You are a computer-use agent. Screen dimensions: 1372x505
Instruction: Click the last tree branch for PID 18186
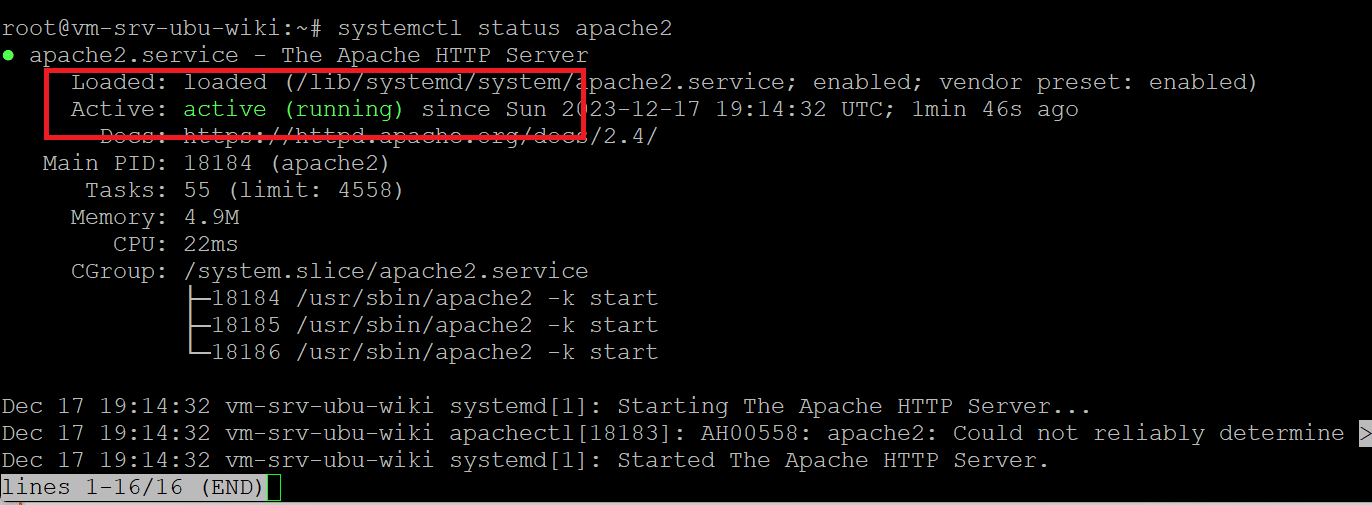coord(197,353)
